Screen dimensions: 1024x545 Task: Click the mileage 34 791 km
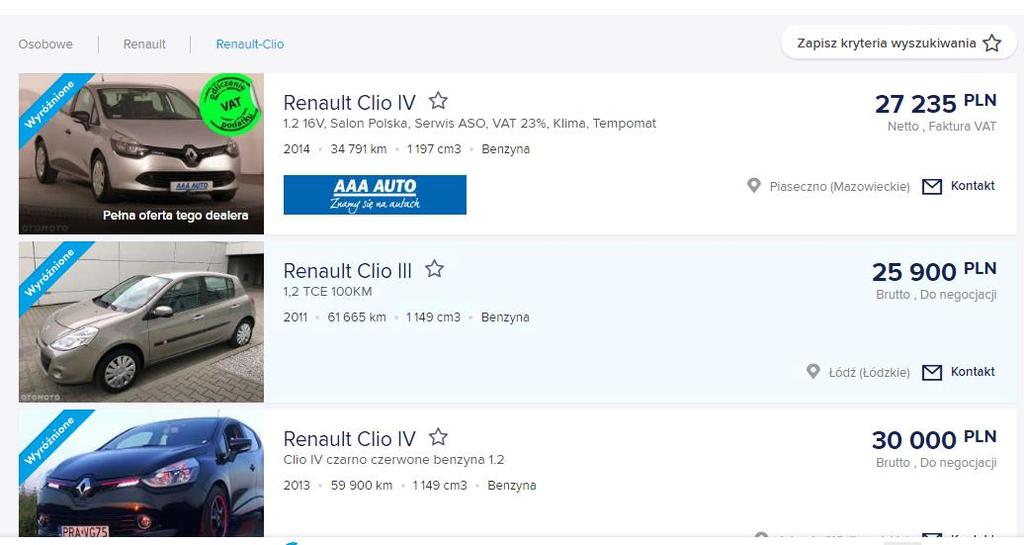coord(359,149)
